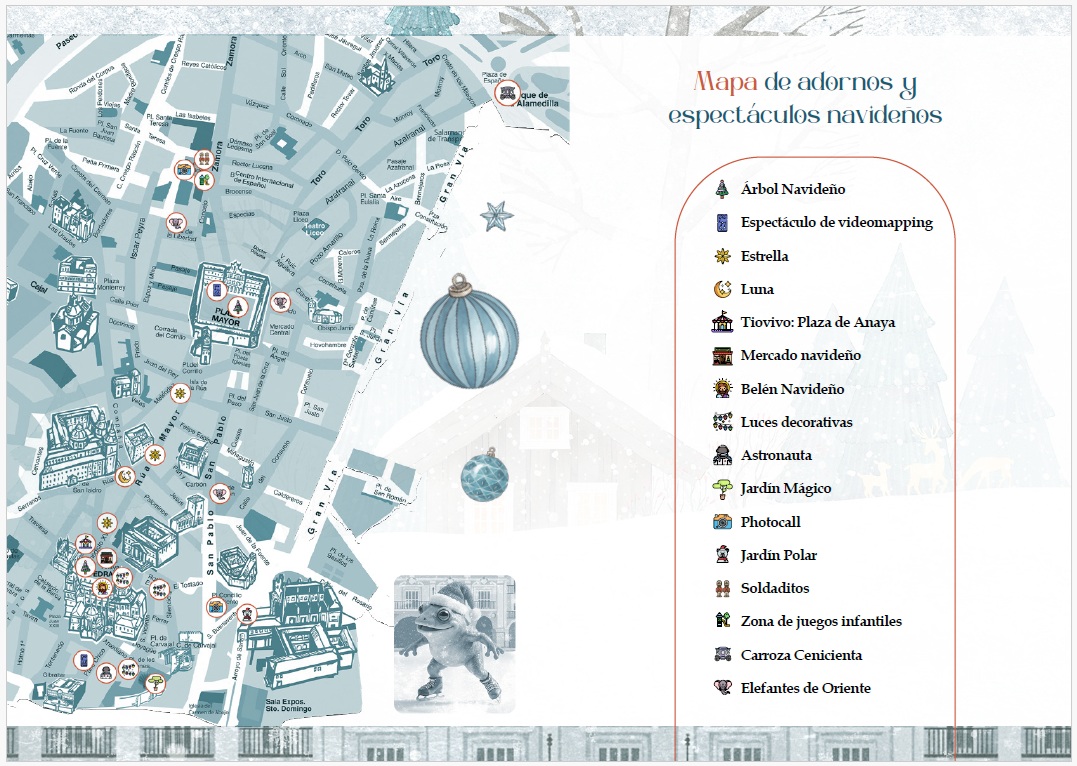Click the carriage marker near Plaza de España
The width and height of the screenshot is (1077, 766).
pyautogui.click(x=508, y=94)
